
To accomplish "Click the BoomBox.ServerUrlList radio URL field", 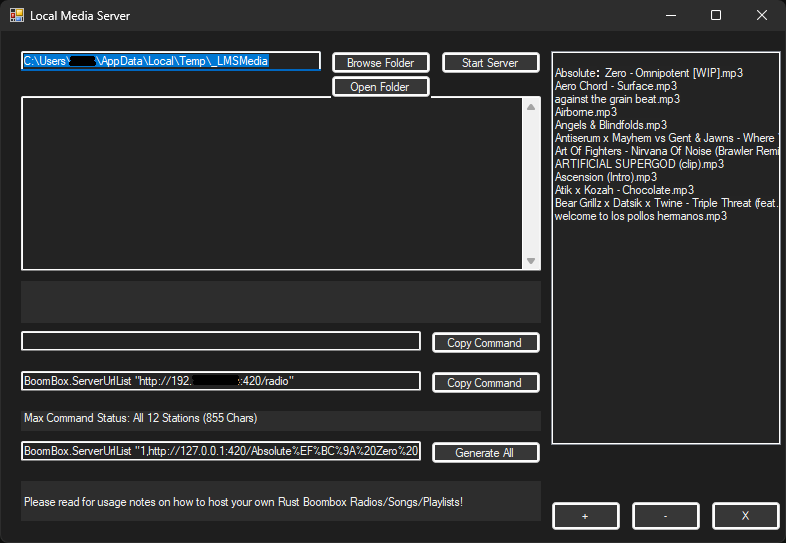I will (221, 381).
